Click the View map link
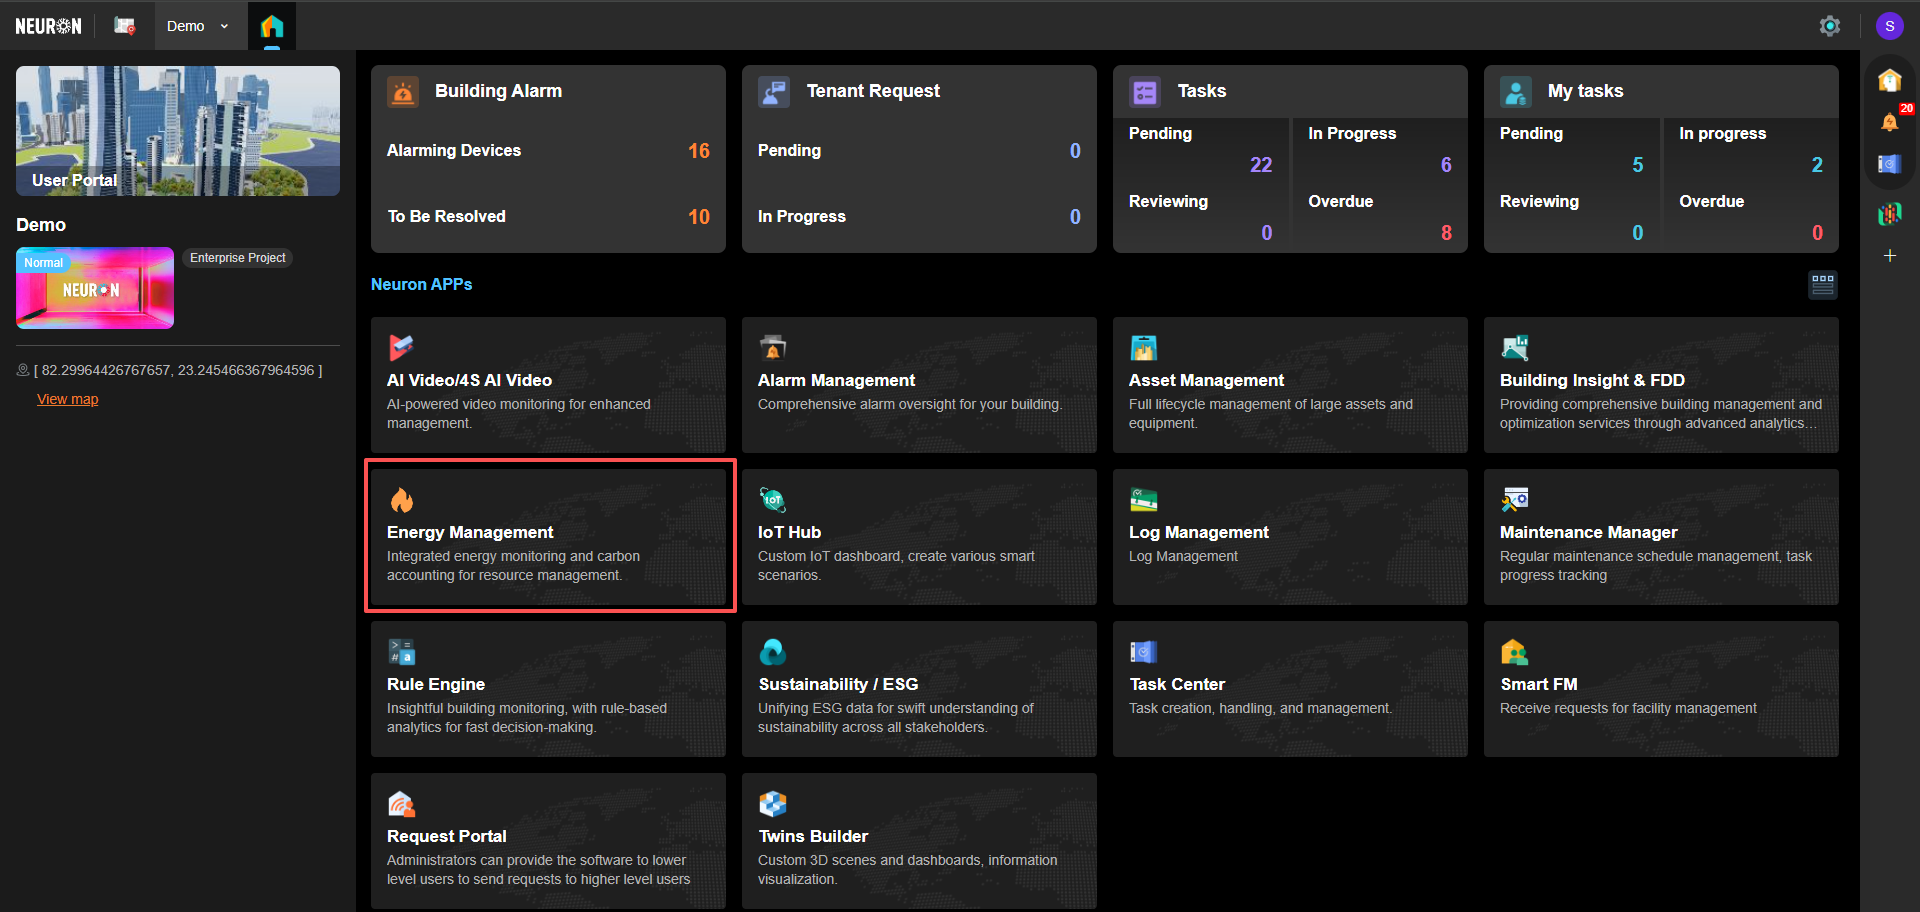This screenshot has width=1920, height=912. [67, 399]
